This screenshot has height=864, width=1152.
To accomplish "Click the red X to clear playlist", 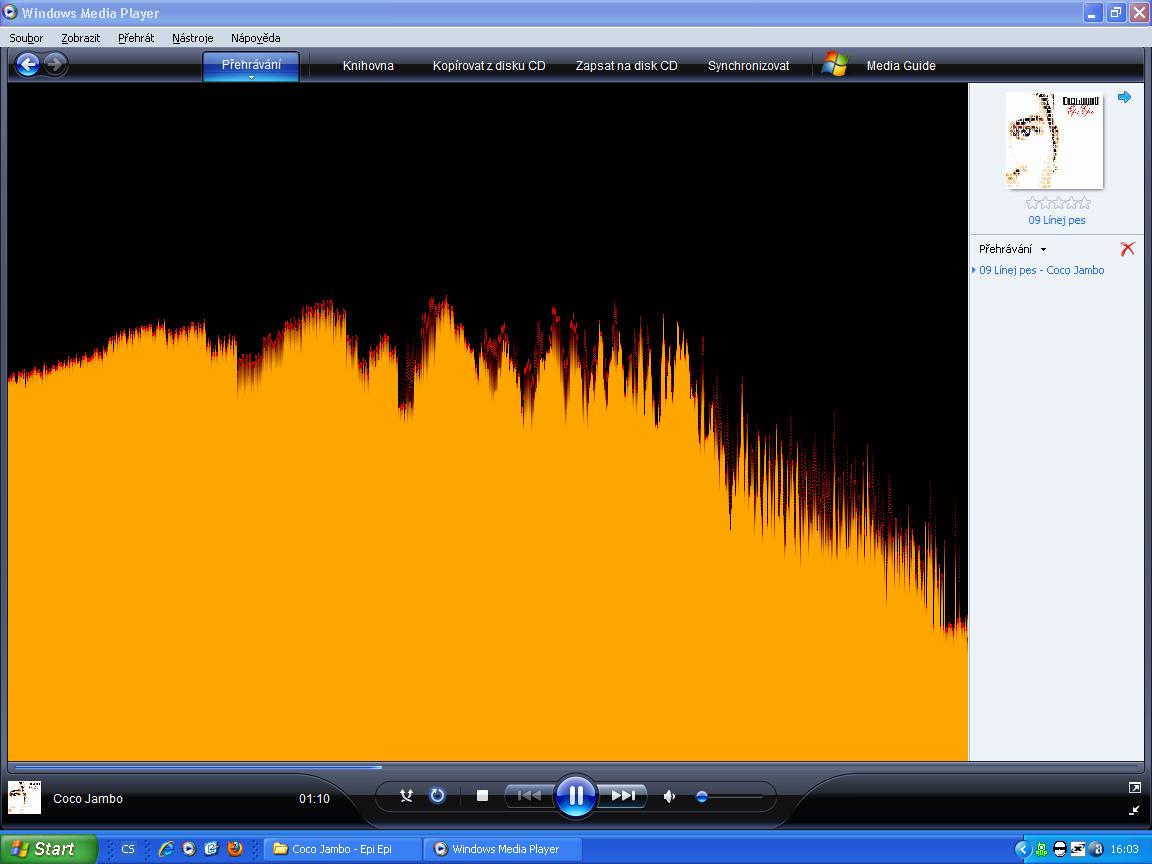I will tap(1127, 249).
